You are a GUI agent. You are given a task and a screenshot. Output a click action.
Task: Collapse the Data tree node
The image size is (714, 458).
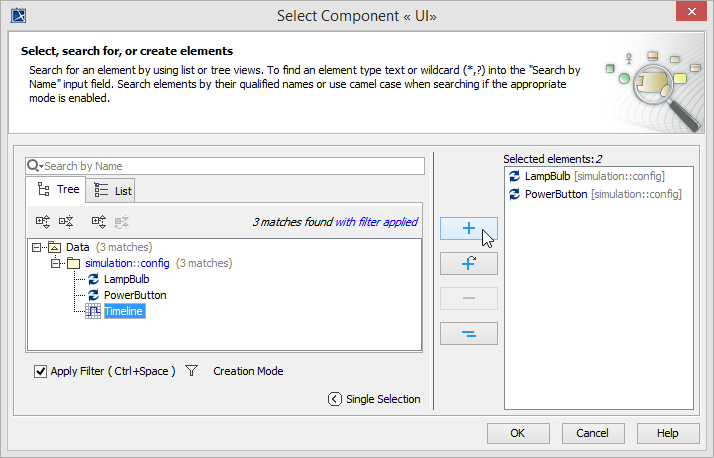pyautogui.click(x=37, y=247)
